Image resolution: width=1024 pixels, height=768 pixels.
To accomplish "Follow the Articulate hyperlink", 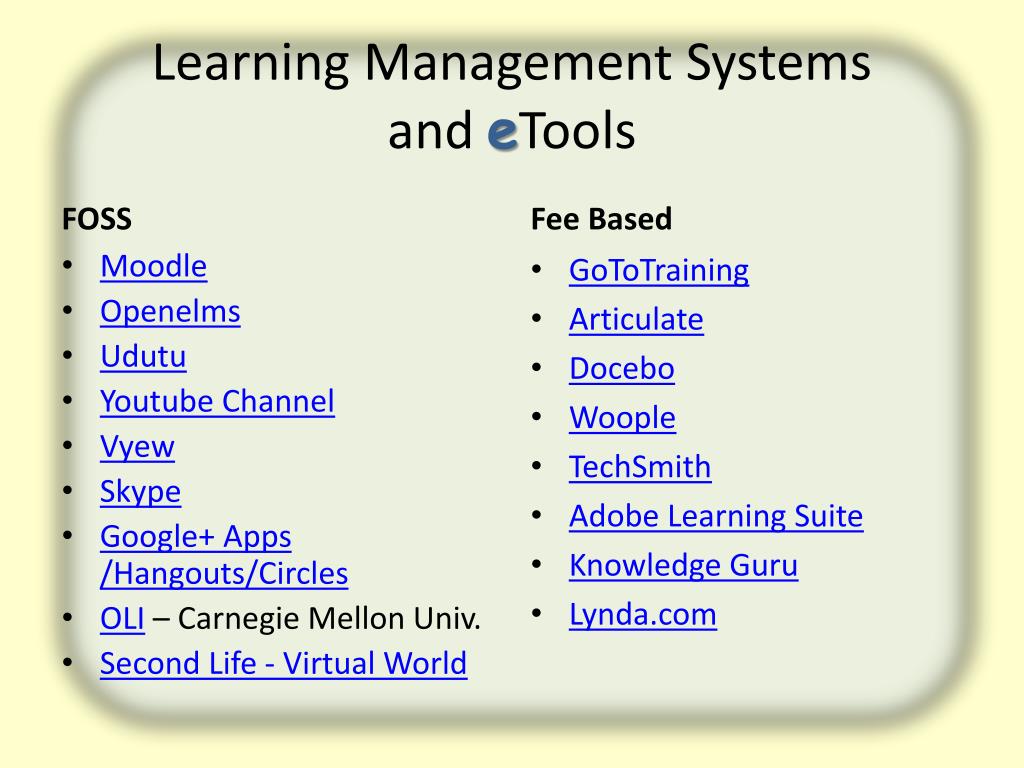I will (x=636, y=320).
